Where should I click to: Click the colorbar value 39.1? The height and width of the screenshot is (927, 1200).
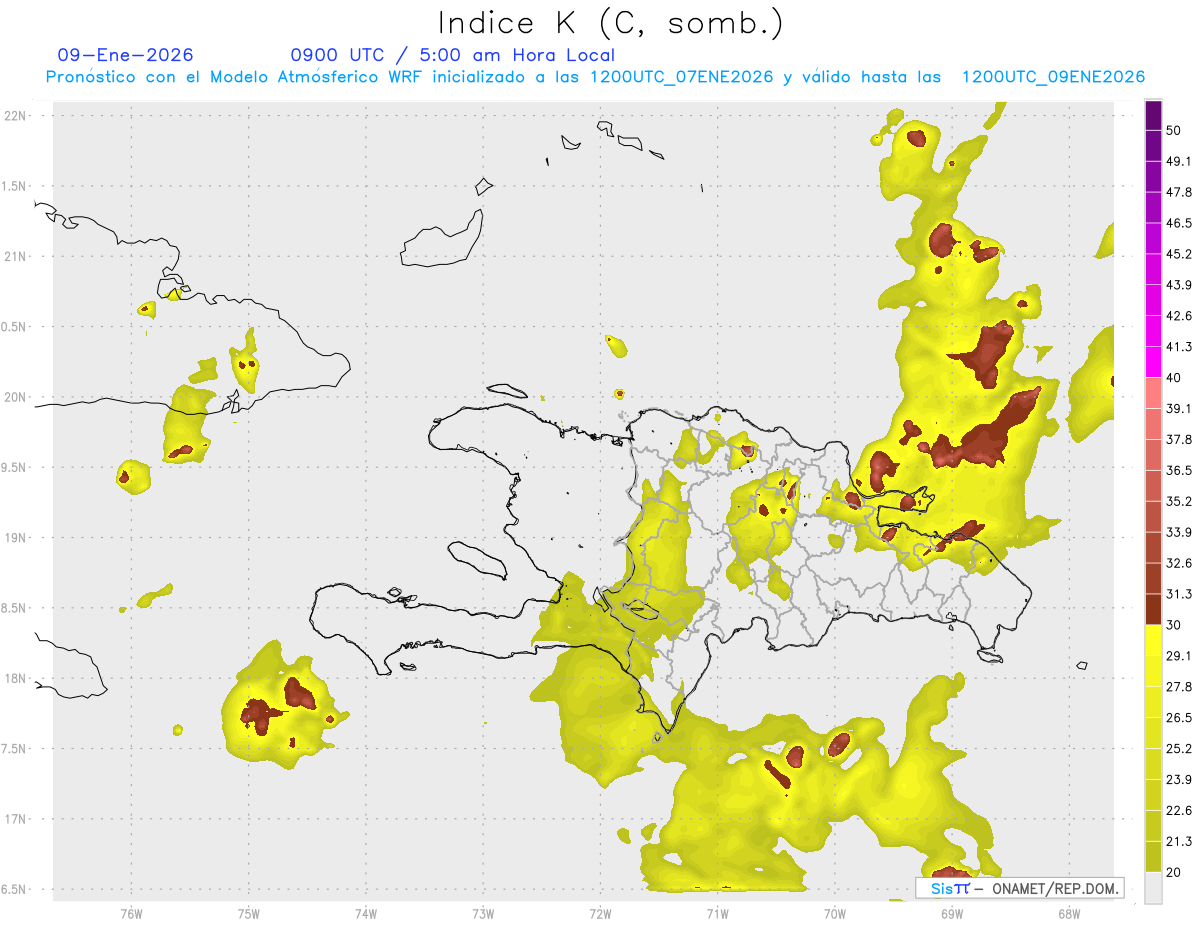point(1179,408)
